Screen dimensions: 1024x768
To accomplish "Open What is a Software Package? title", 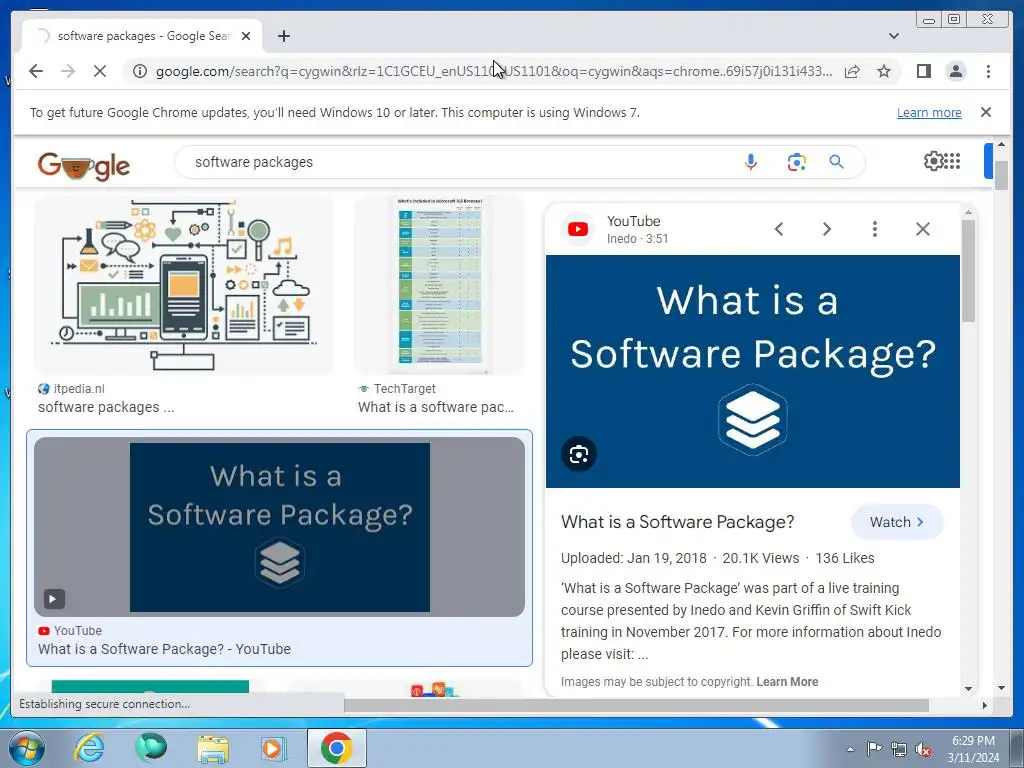I will pos(677,522).
